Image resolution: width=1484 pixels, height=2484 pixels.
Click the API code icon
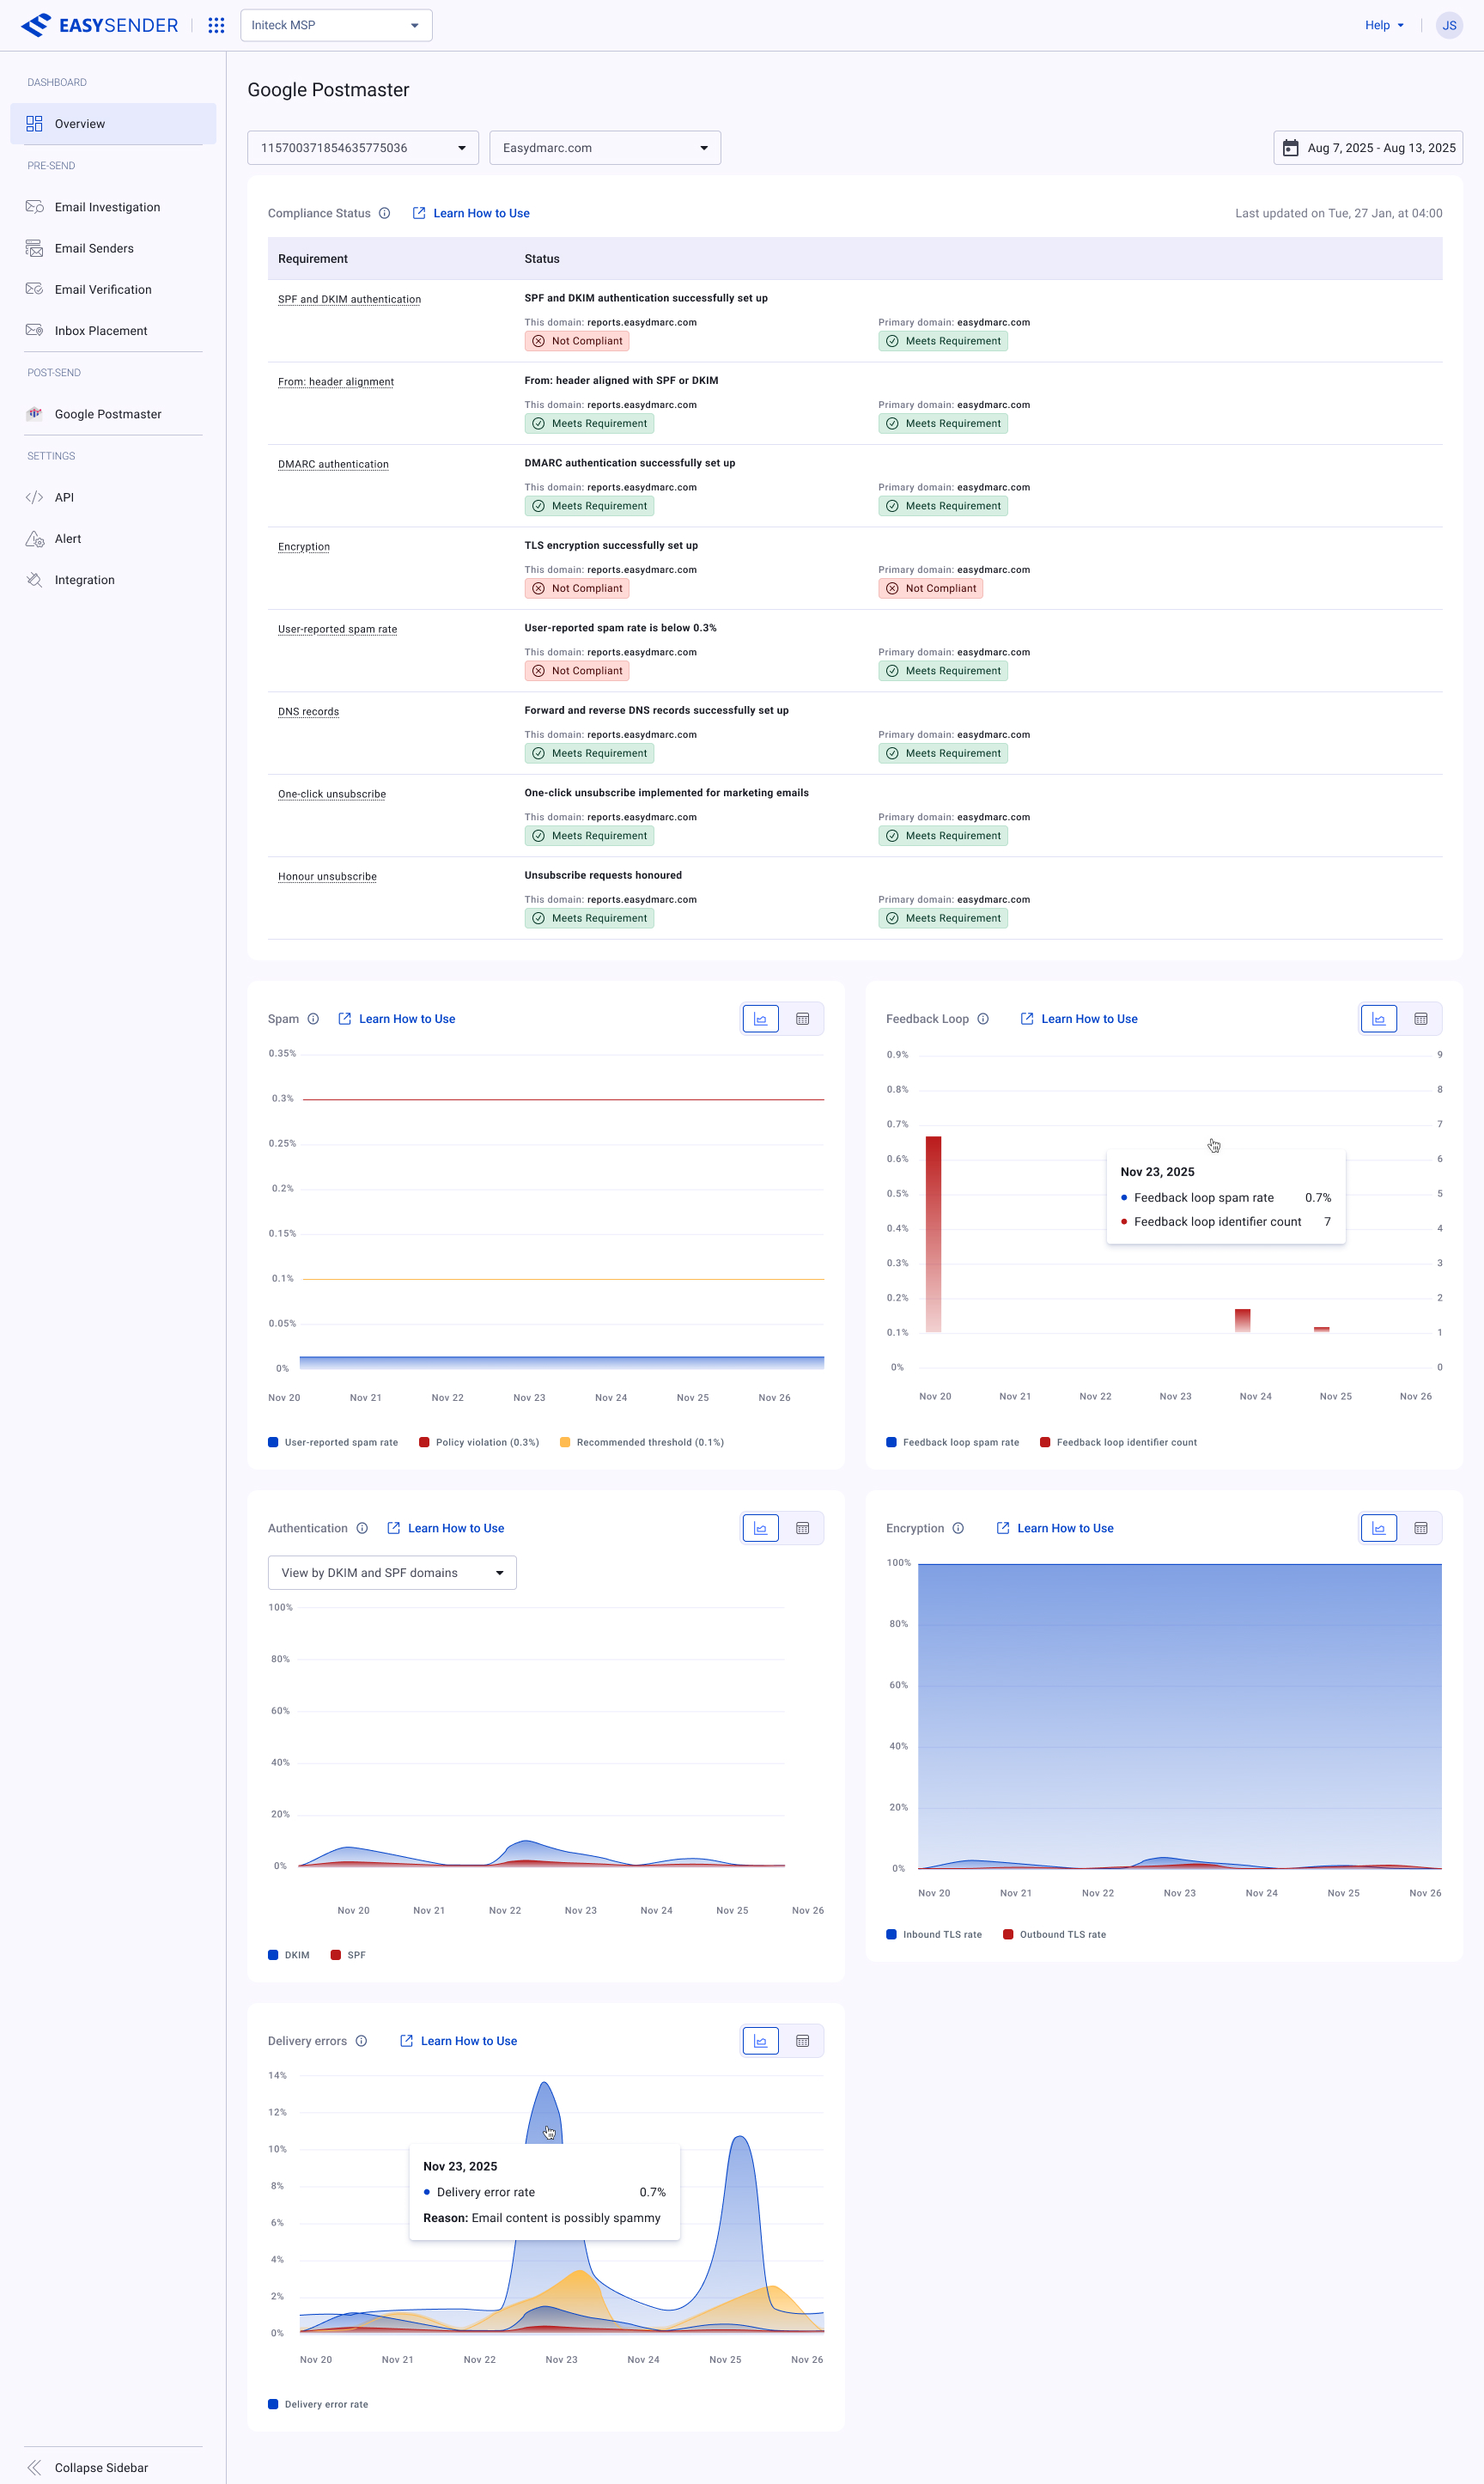pyautogui.click(x=34, y=497)
